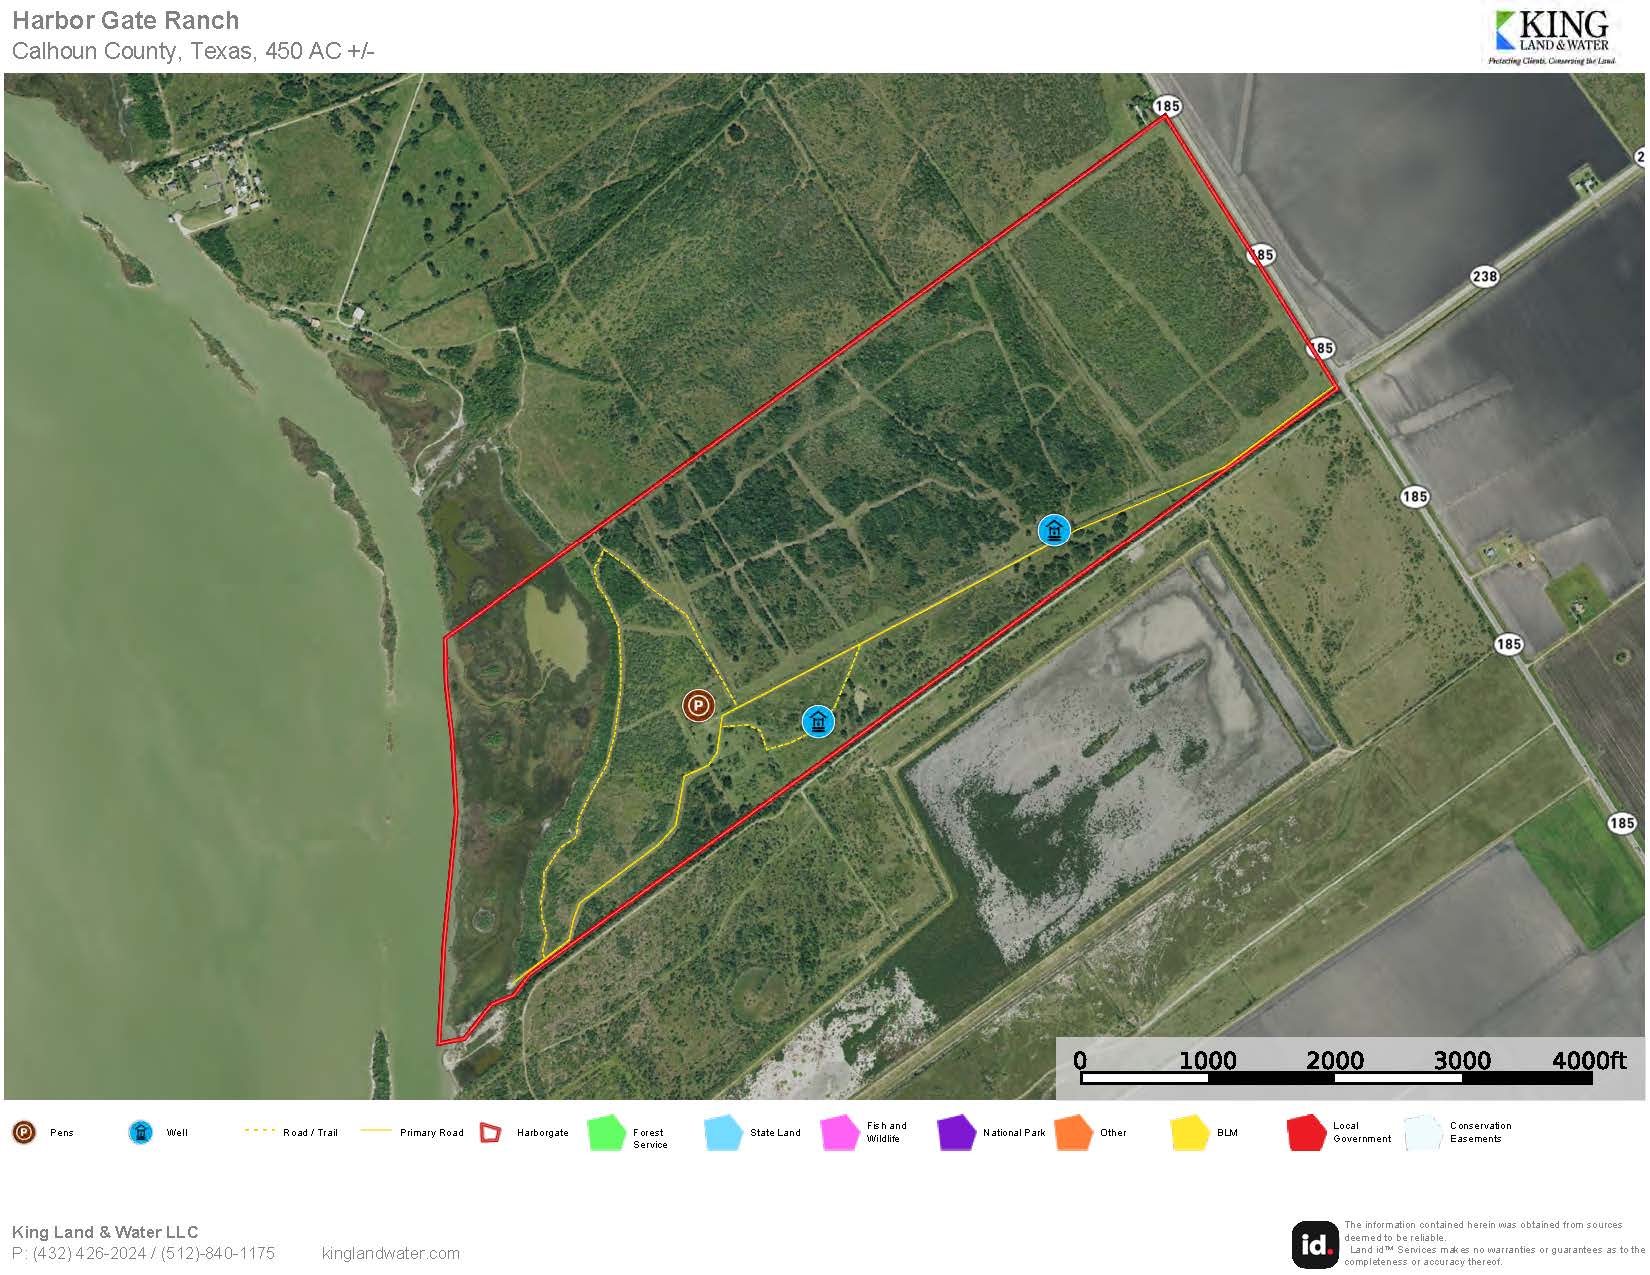Click the topmost highway 185 shield

pos(1166,106)
